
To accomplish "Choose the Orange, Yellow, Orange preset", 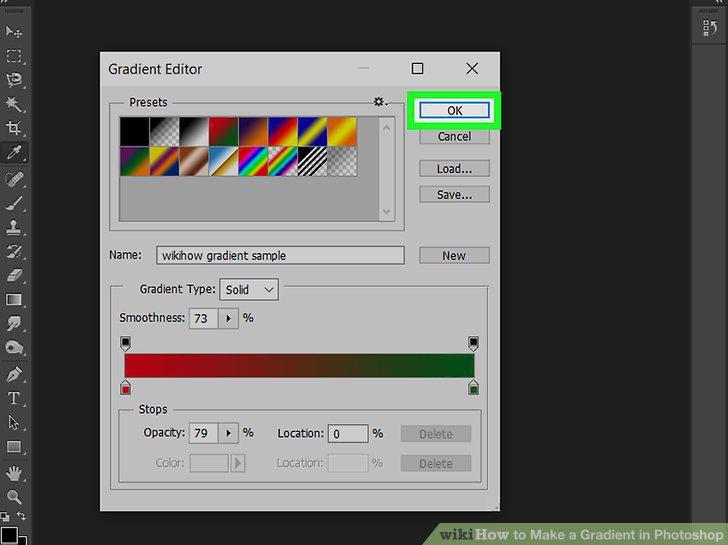I will (x=343, y=132).
